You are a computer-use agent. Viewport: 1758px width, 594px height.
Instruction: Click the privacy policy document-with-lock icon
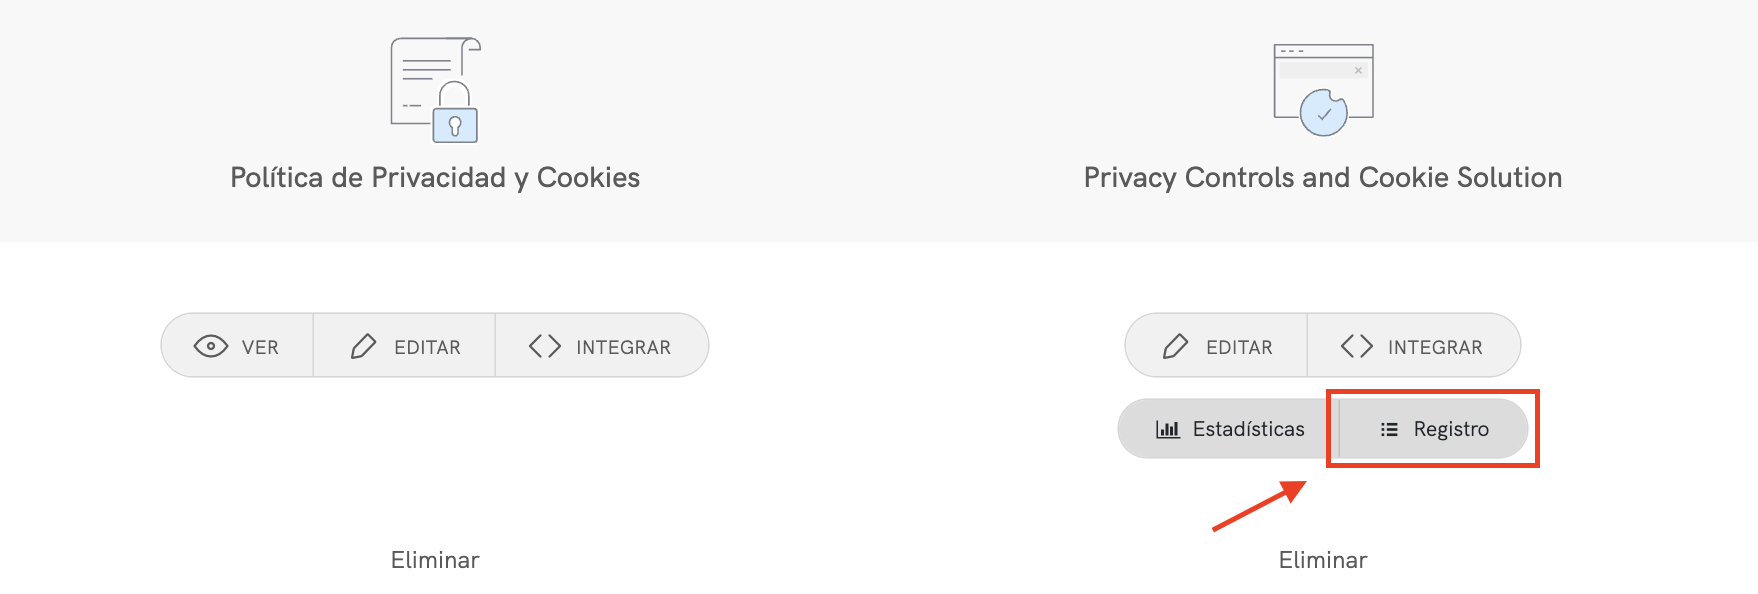tap(435, 90)
